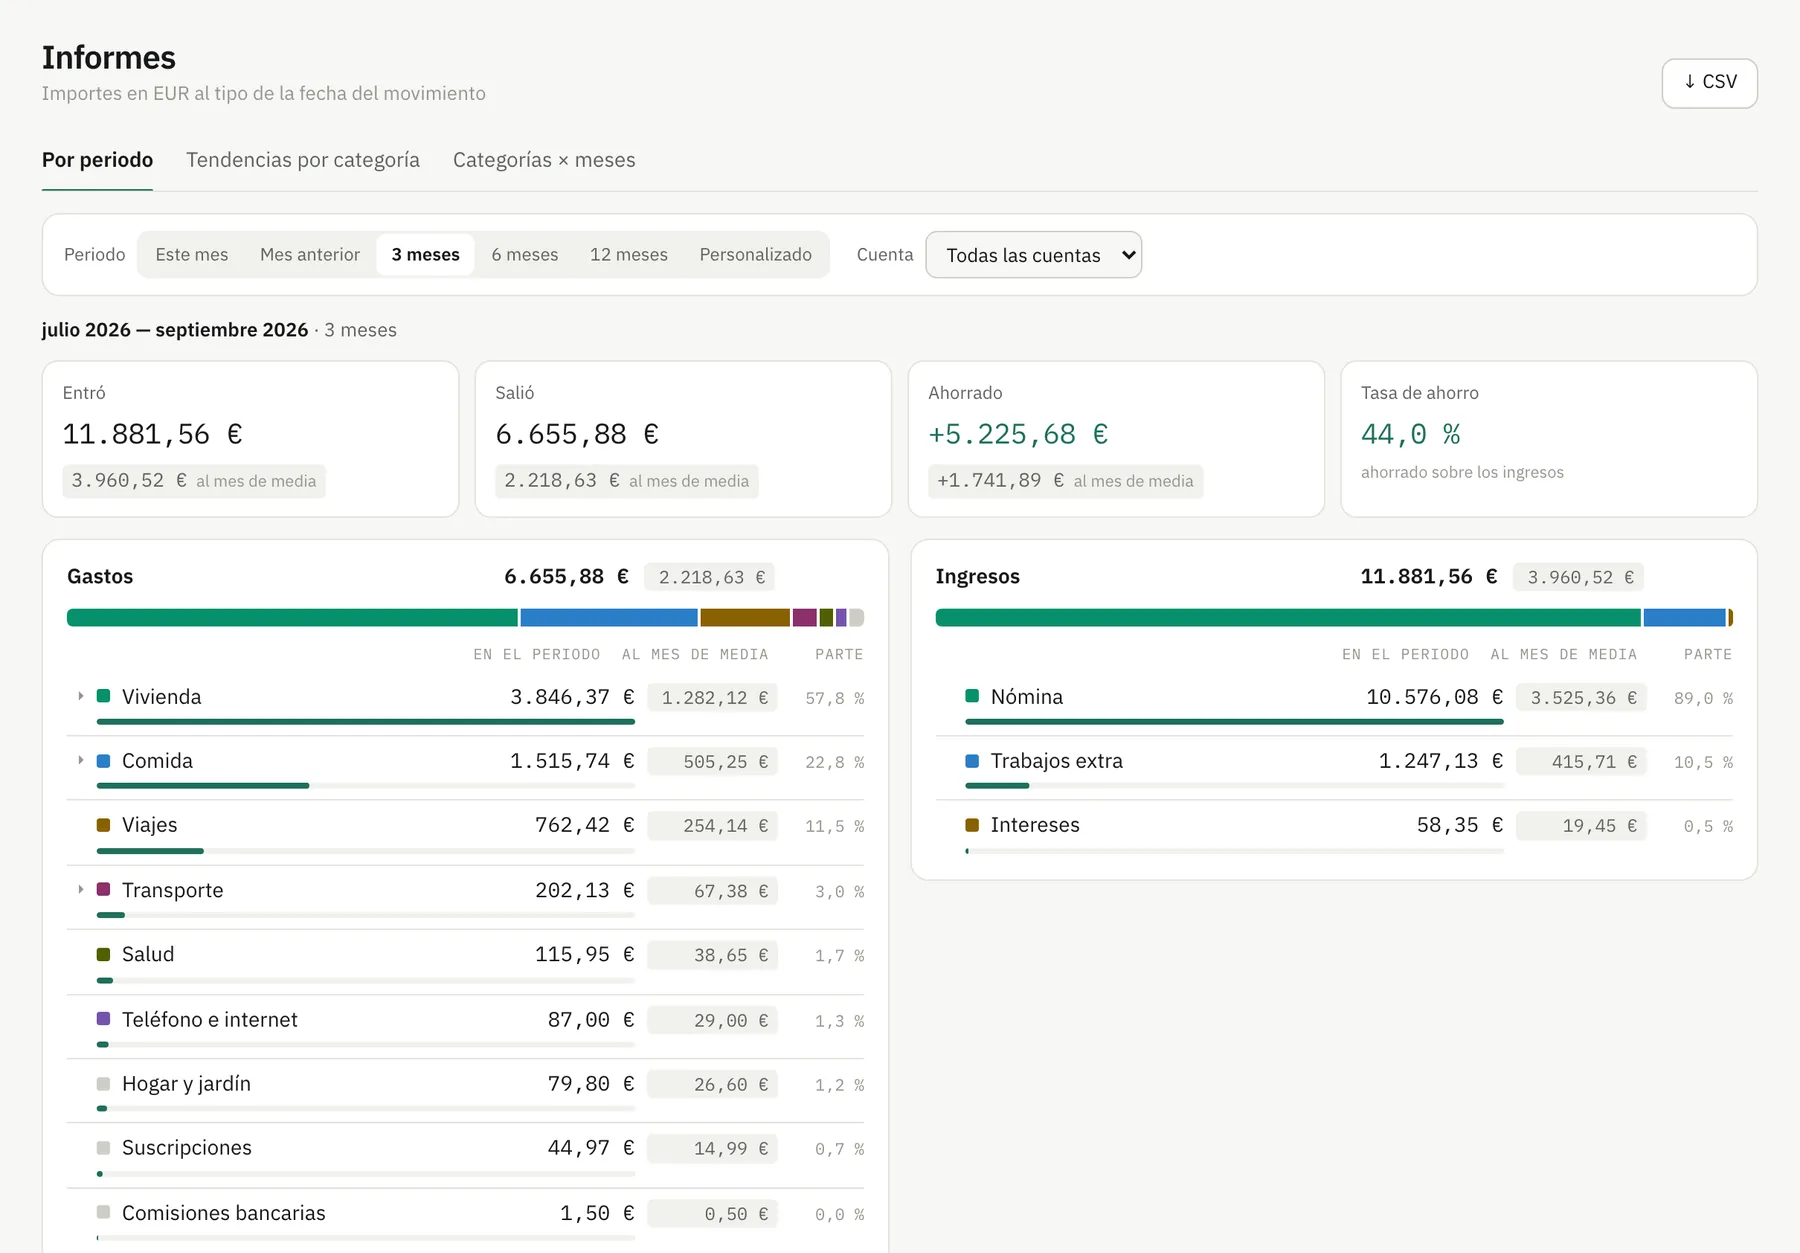
Task: Click the gray Hogar y jardín square
Action: pos(103,1083)
